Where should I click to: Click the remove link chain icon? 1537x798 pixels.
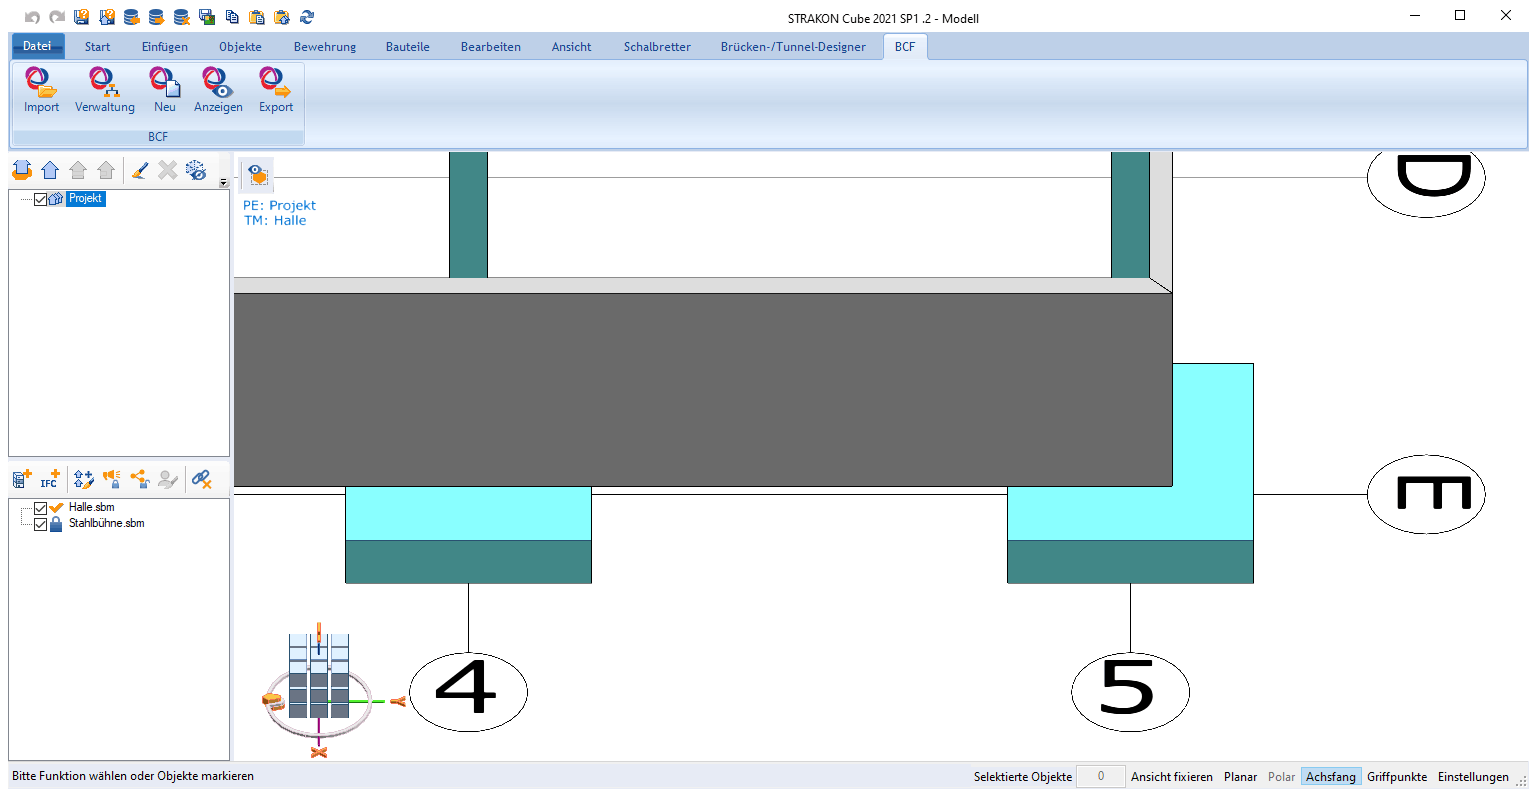click(201, 480)
